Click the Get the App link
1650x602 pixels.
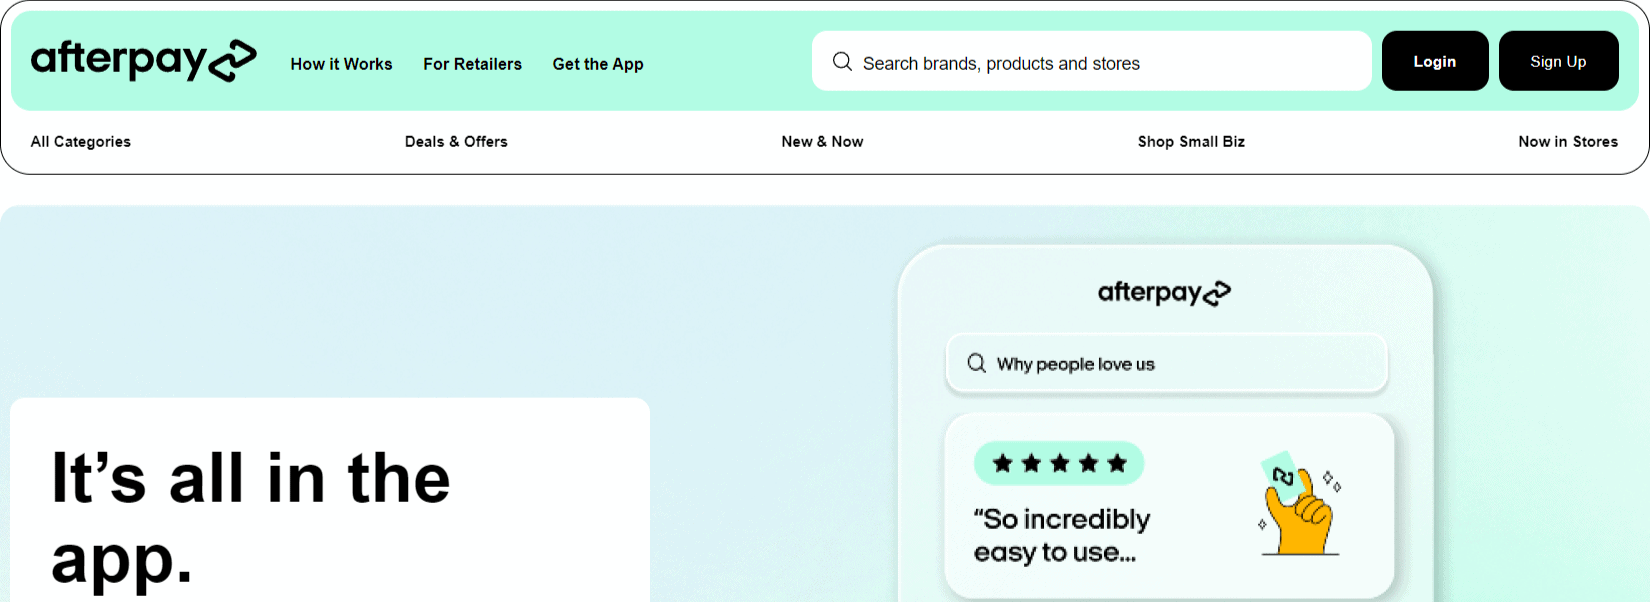pos(598,64)
